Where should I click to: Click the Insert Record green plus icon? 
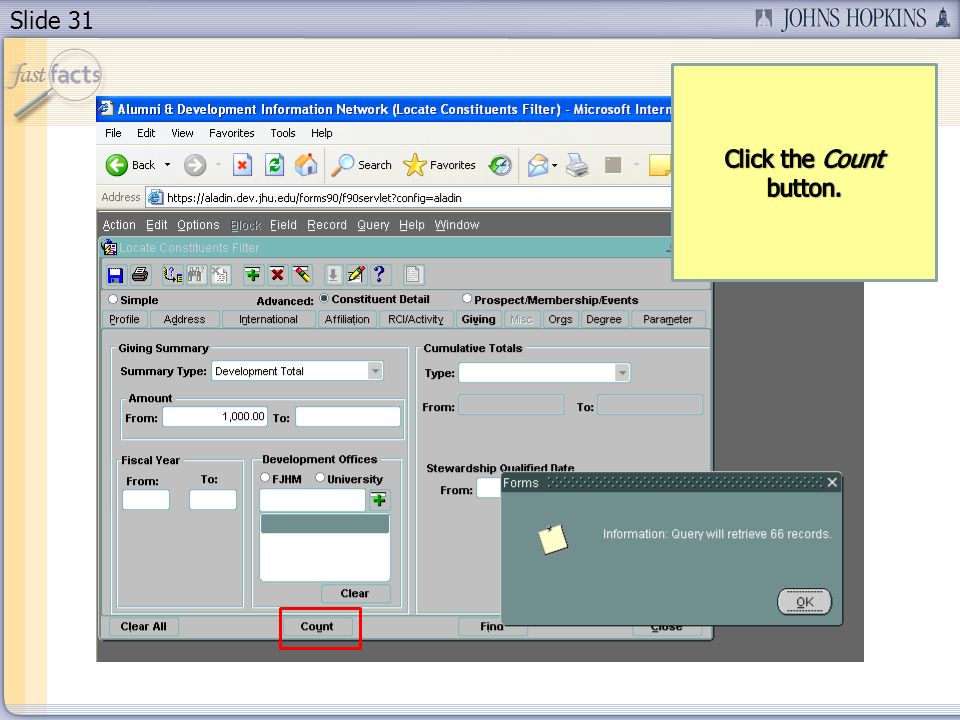click(253, 275)
